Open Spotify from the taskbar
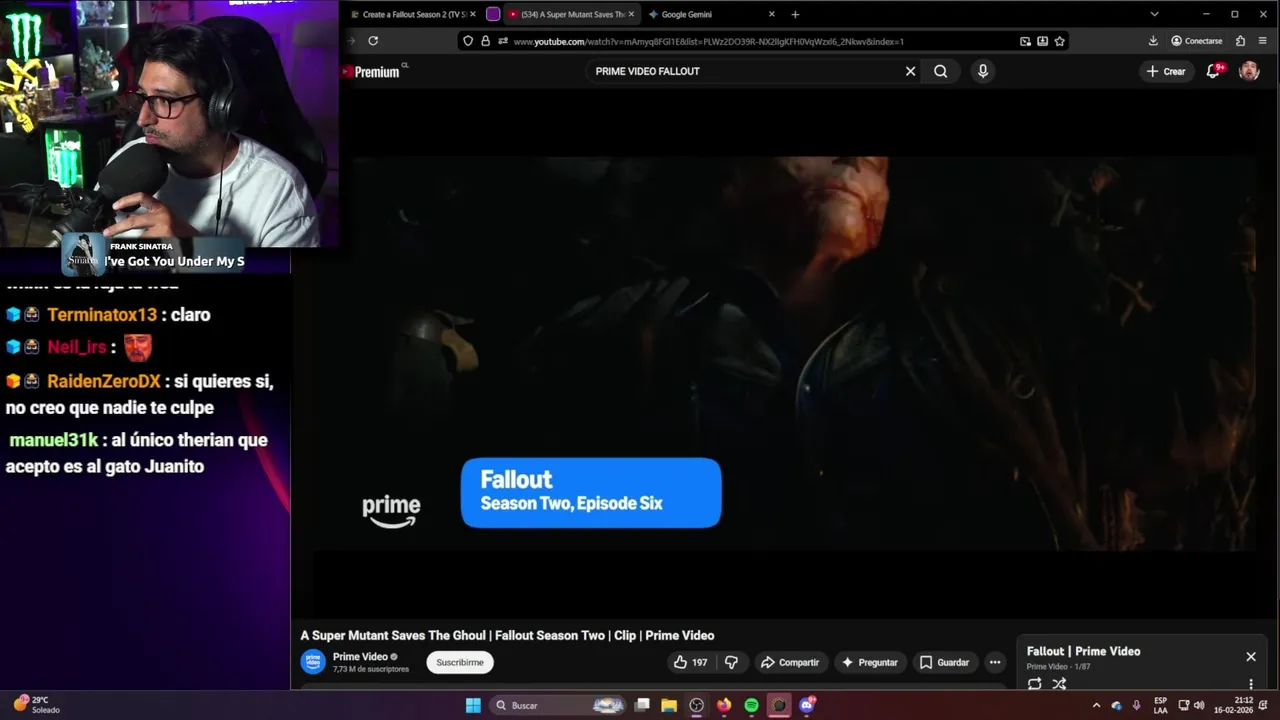This screenshot has width=1280, height=720. (751, 705)
